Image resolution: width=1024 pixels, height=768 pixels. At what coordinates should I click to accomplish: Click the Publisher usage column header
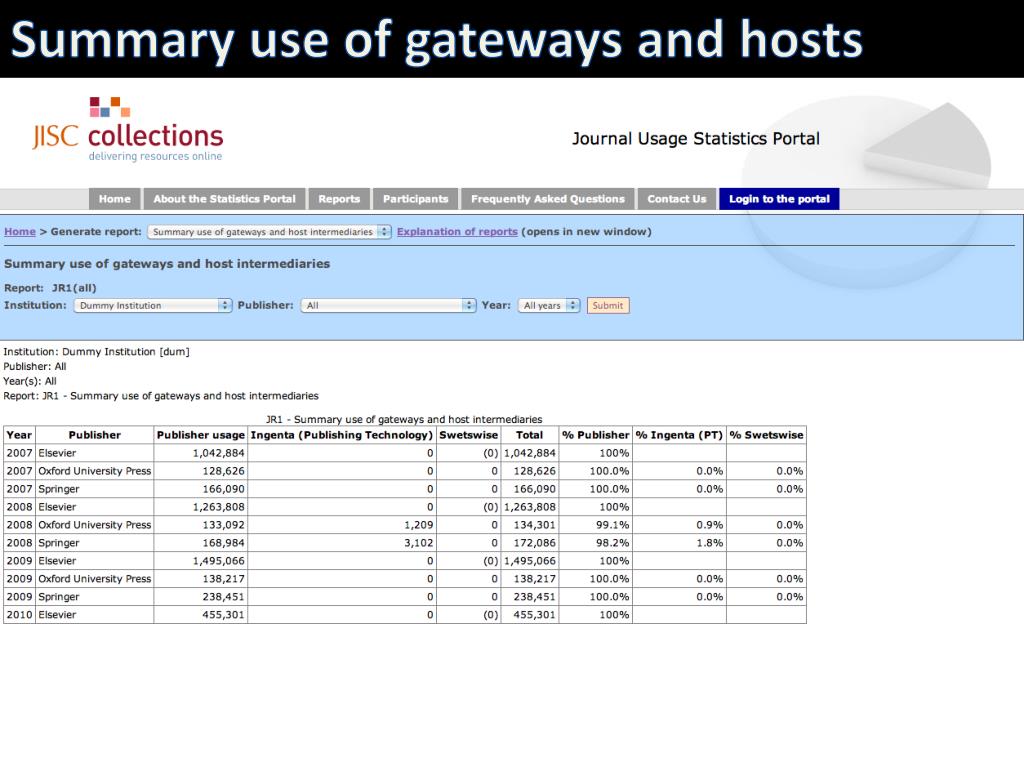point(200,435)
